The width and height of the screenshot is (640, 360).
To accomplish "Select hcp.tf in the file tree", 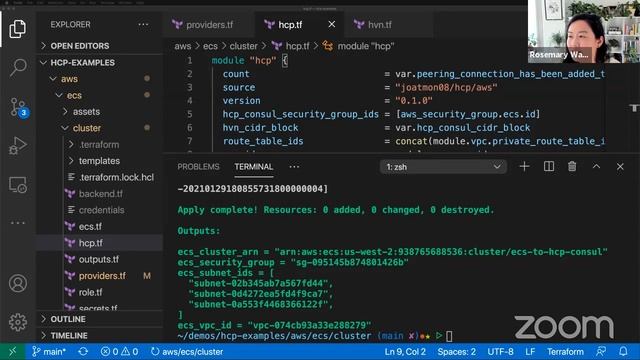I will [100, 243].
